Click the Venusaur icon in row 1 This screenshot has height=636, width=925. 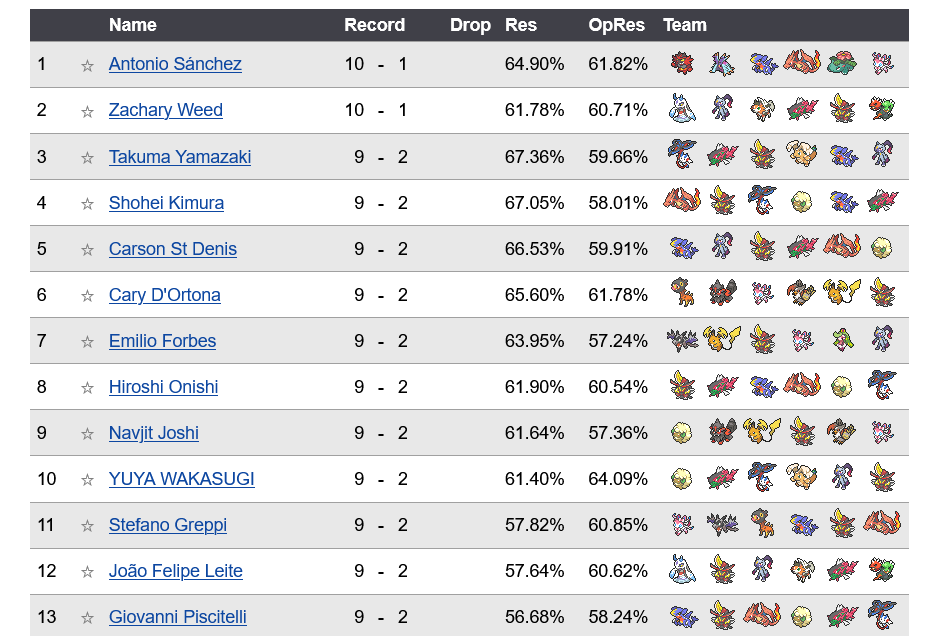coord(842,63)
